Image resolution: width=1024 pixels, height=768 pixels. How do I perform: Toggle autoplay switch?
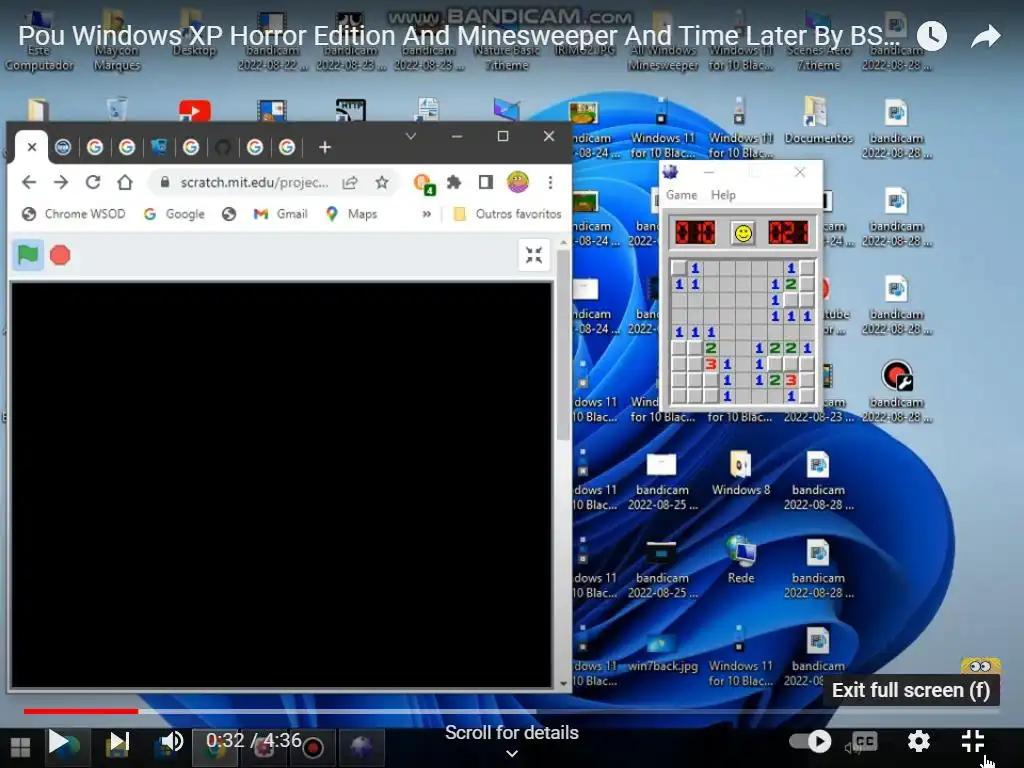pyautogui.click(x=810, y=741)
